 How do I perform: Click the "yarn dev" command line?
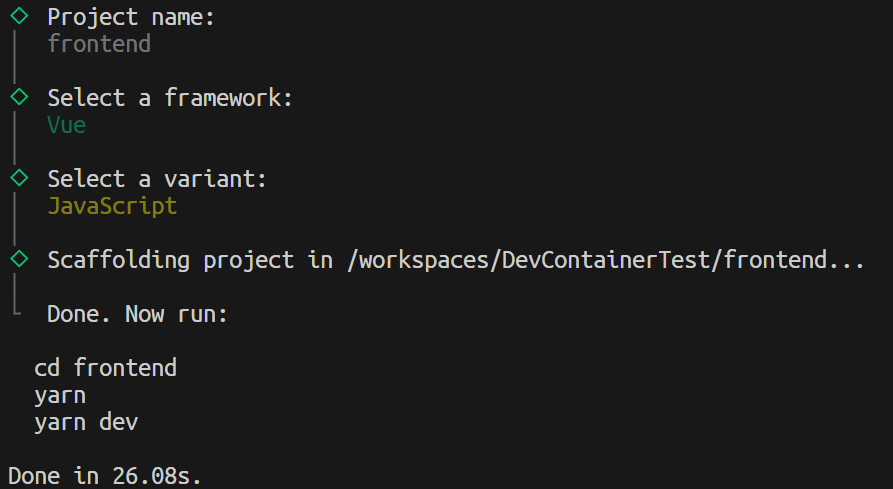[86, 422]
